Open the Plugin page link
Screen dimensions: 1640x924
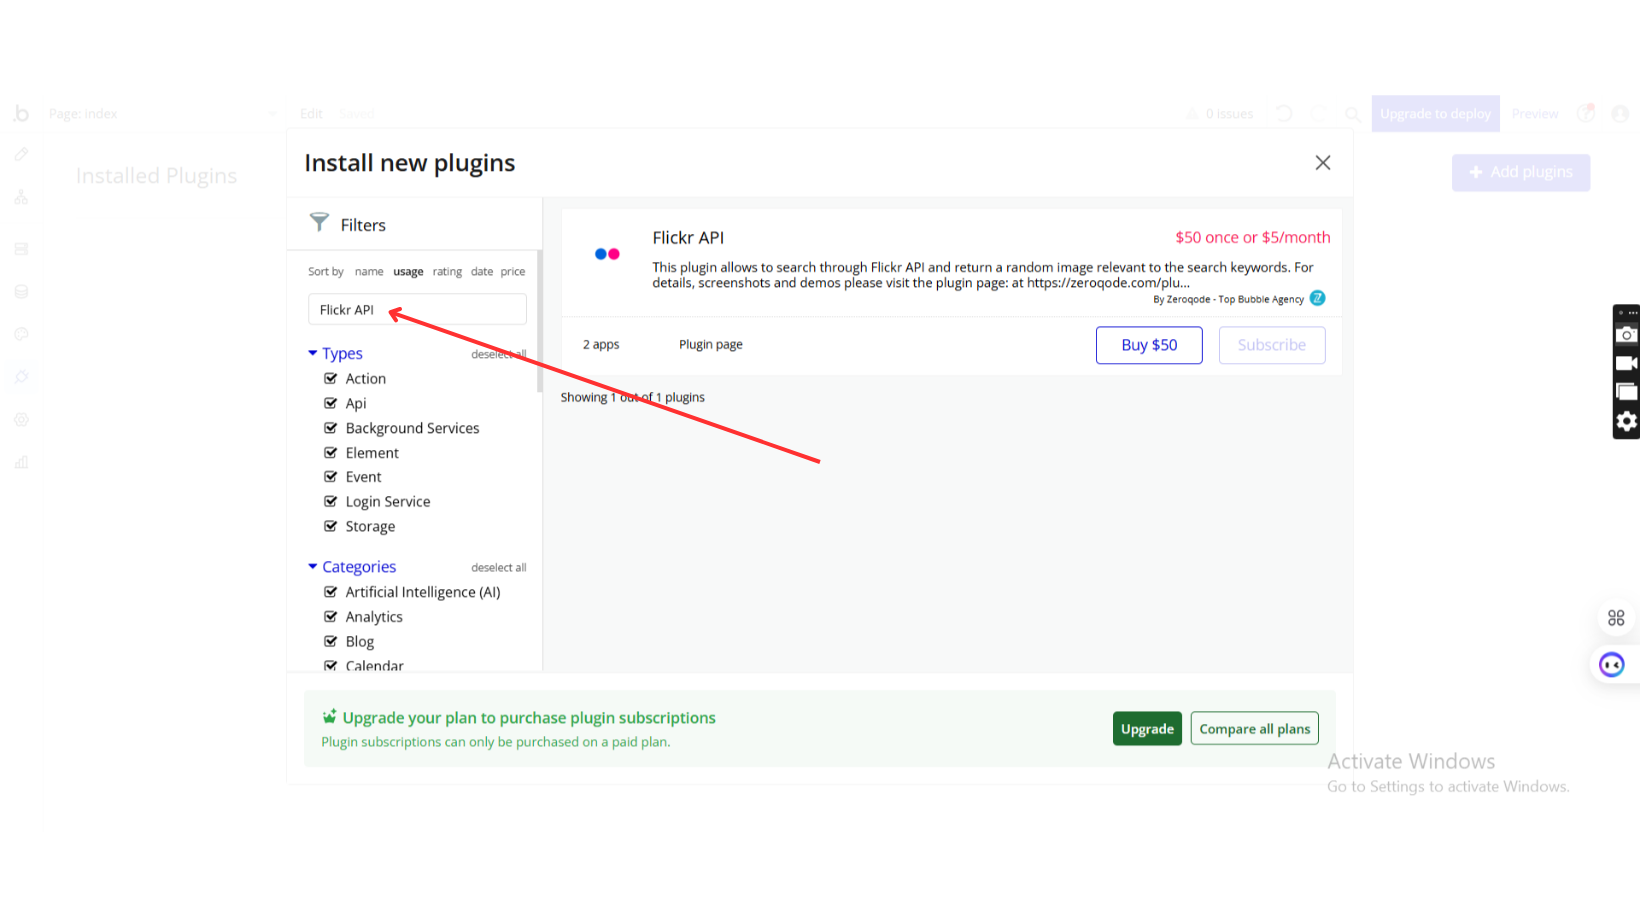click(x=710, y=345)
